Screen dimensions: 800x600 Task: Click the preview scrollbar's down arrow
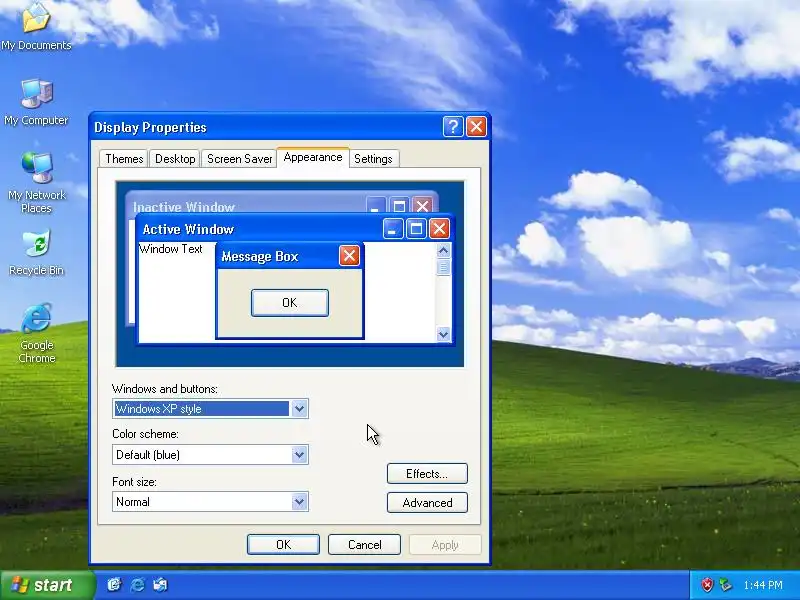[443, 335]
